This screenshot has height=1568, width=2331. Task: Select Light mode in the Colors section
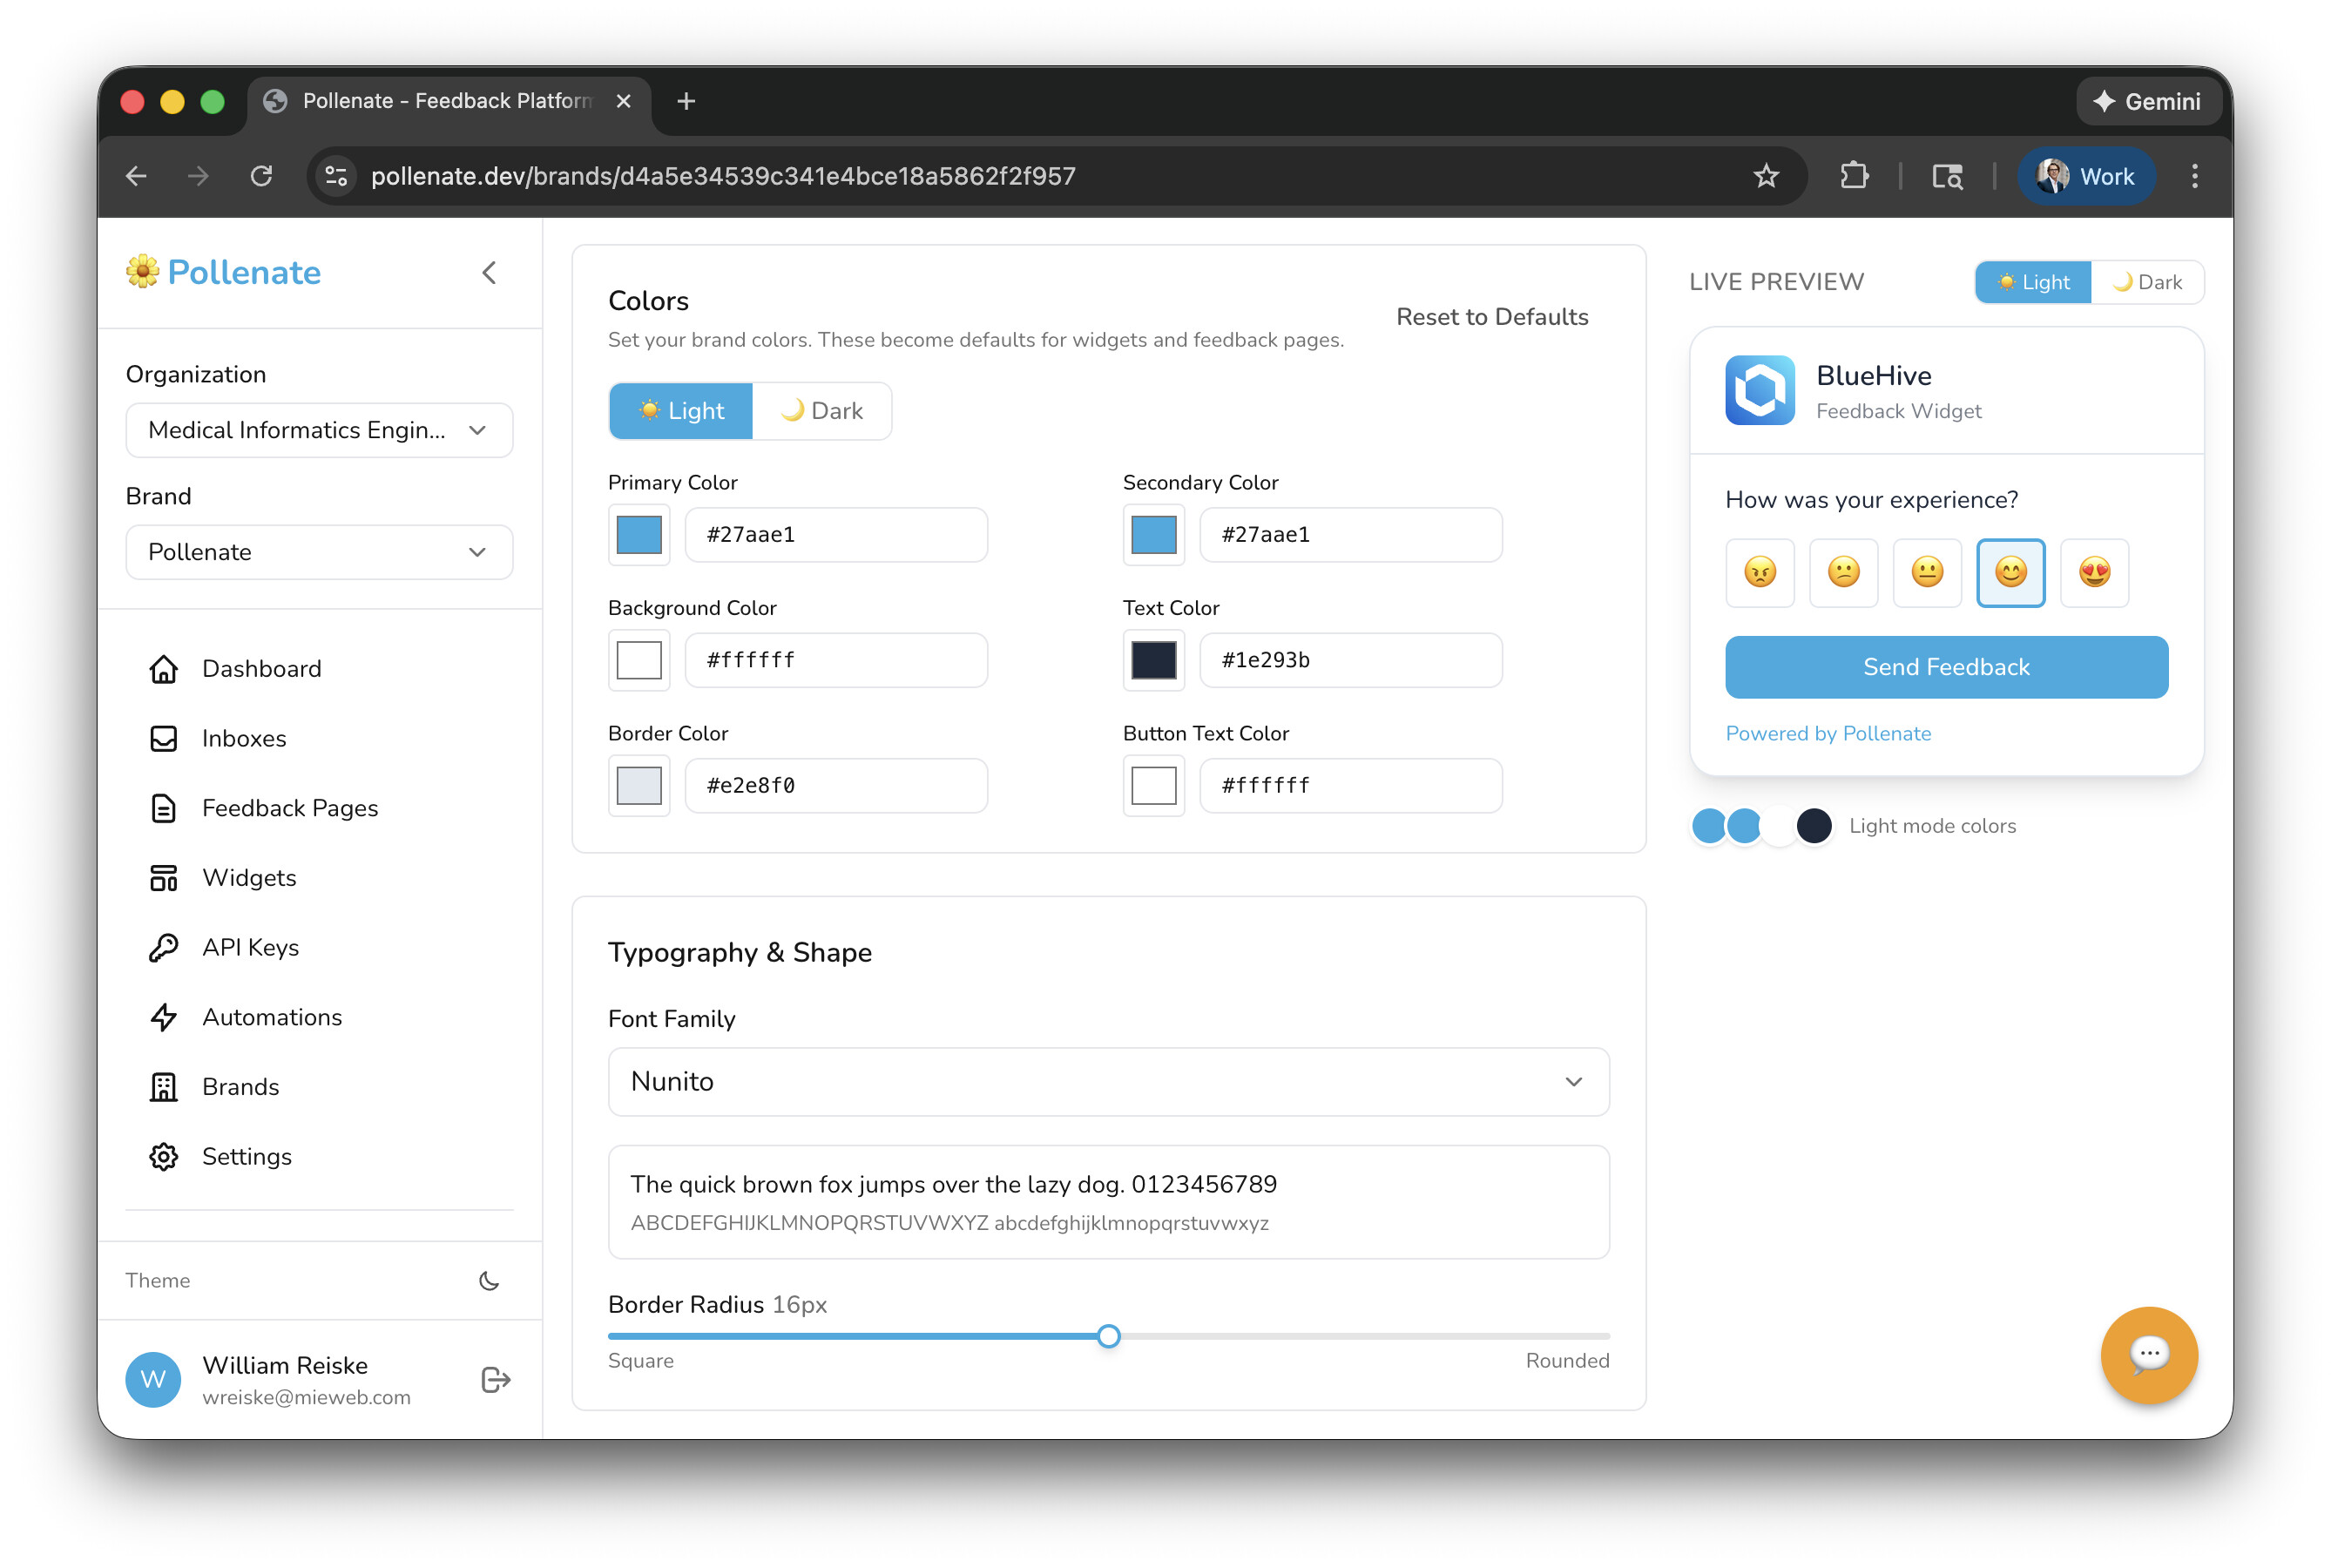(681, 411)
